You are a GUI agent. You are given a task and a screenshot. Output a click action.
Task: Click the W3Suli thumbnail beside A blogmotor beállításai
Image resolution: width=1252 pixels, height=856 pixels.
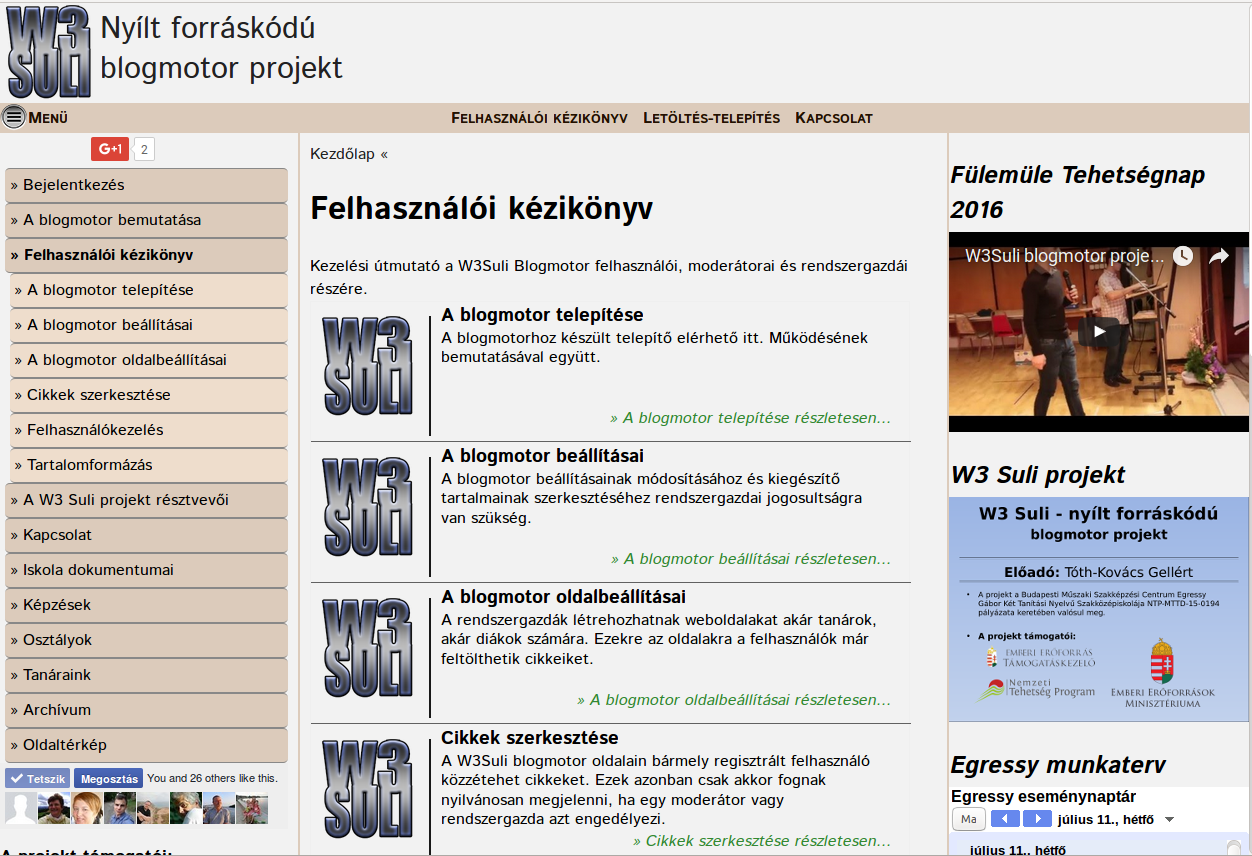pos(367,507)
